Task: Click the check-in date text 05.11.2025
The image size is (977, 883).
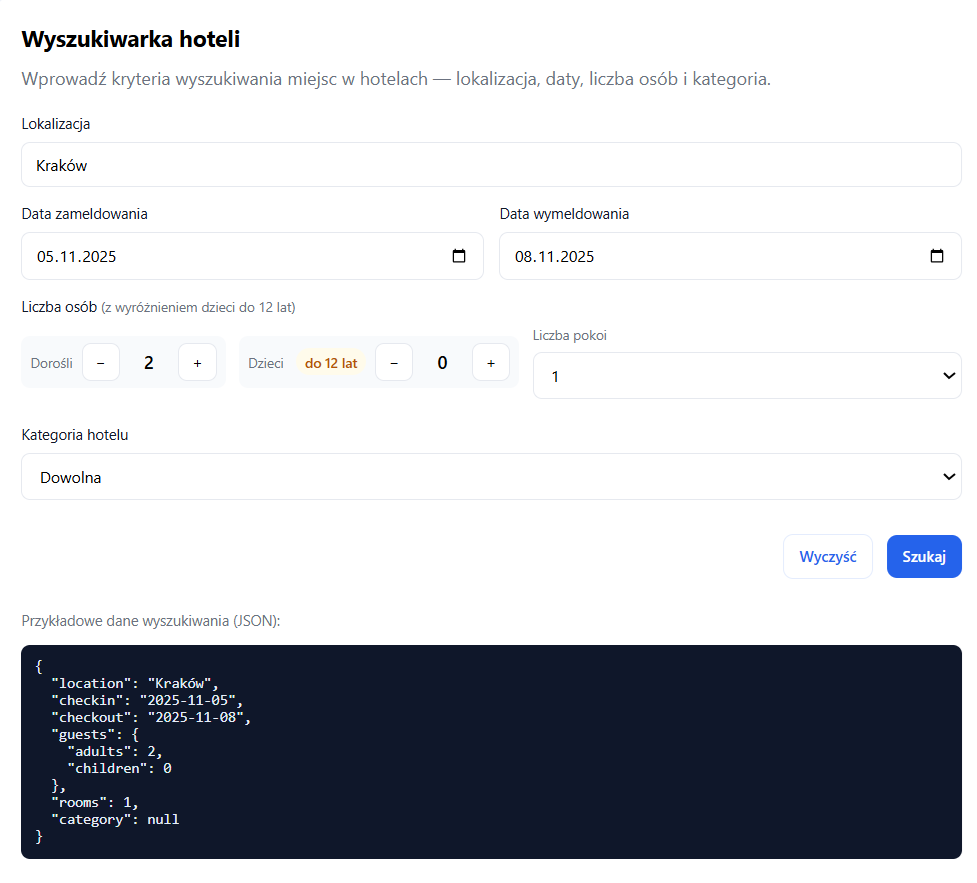Action: click(x=77, y=257)
